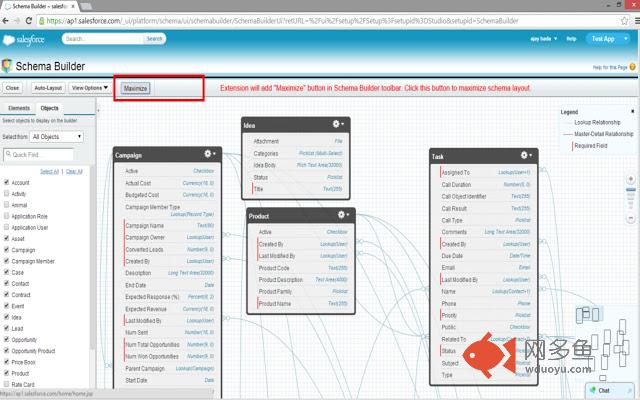Switch to the Elements tab
Viewport: 640px width, 400px height.
(19, 108)
